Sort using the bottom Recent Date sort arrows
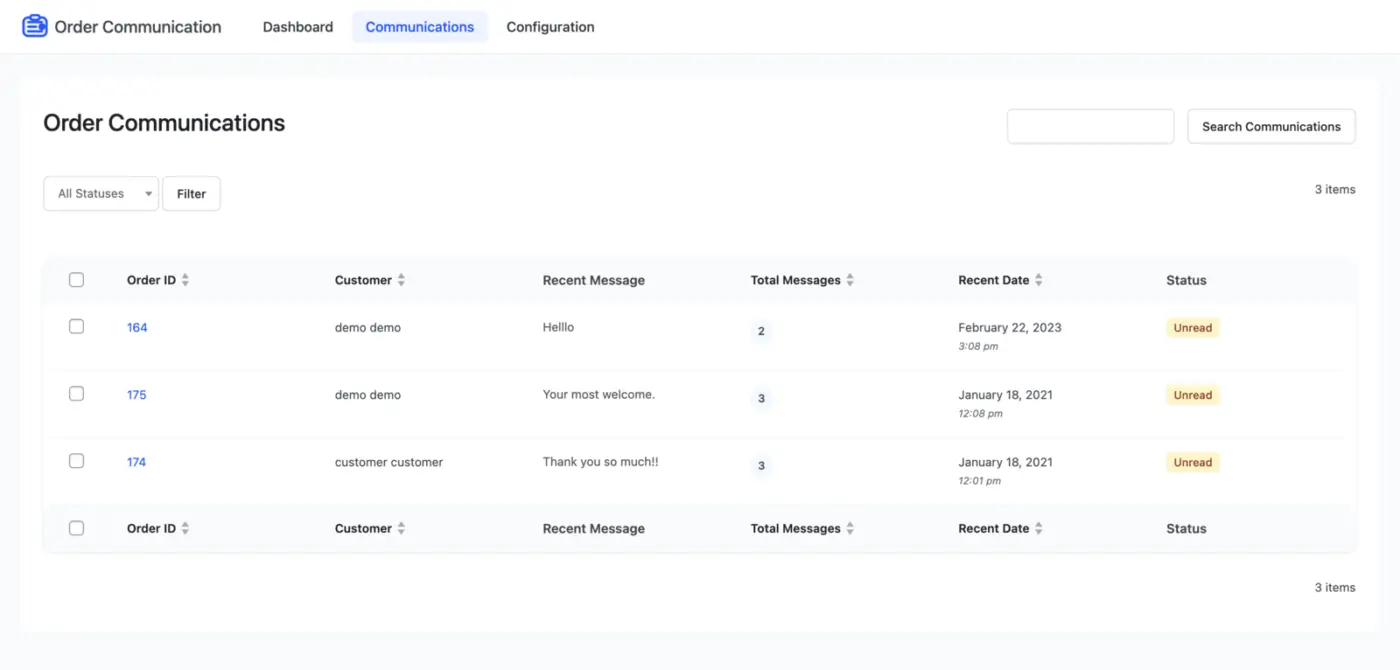Image resolution: width=1400 pixels, height=670 pixels. point(1037,528)
